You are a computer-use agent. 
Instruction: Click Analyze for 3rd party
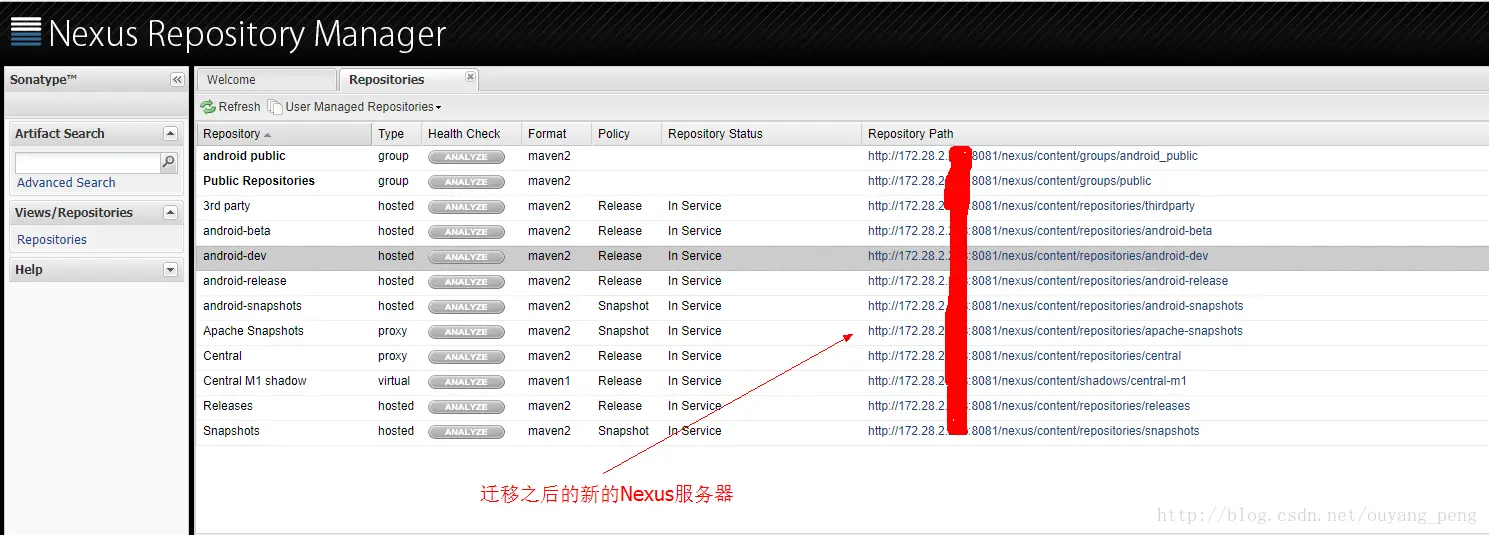(466, 207)
